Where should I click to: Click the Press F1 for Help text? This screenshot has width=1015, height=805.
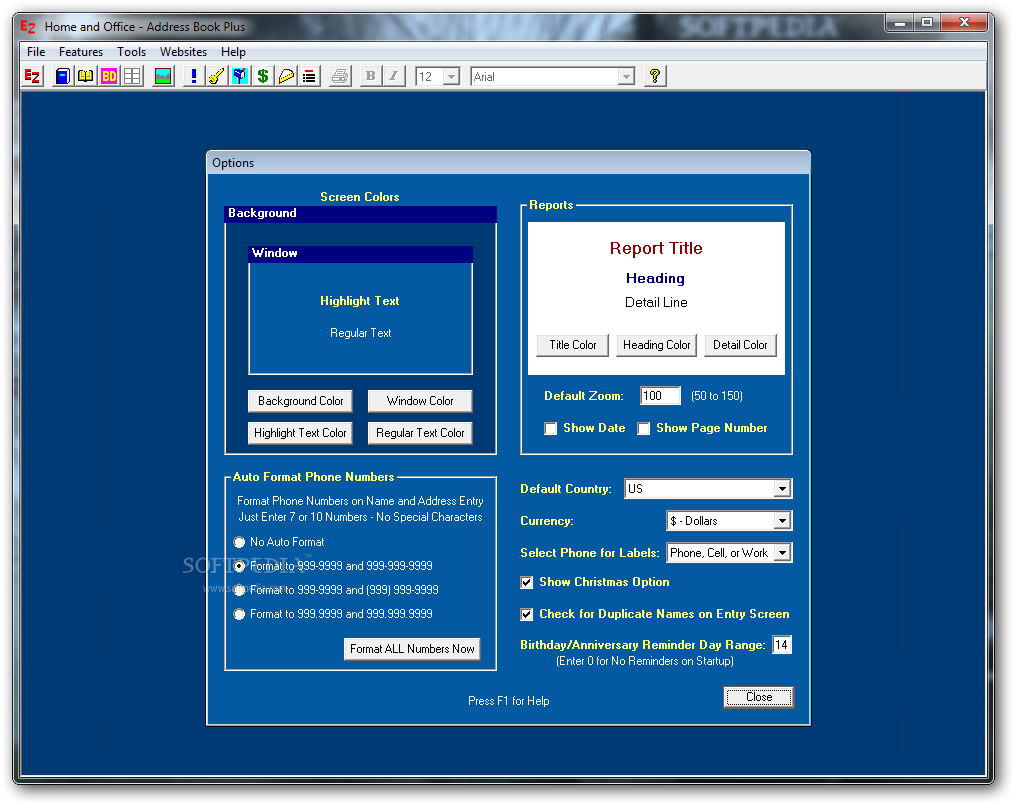click(x=509, y=701)
